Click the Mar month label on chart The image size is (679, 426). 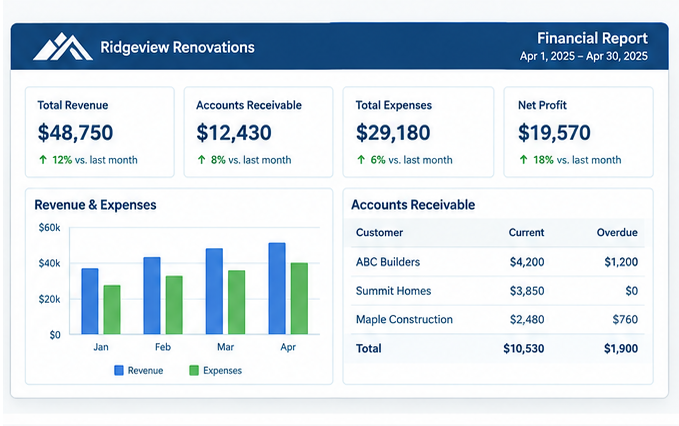tap(226, 347)
